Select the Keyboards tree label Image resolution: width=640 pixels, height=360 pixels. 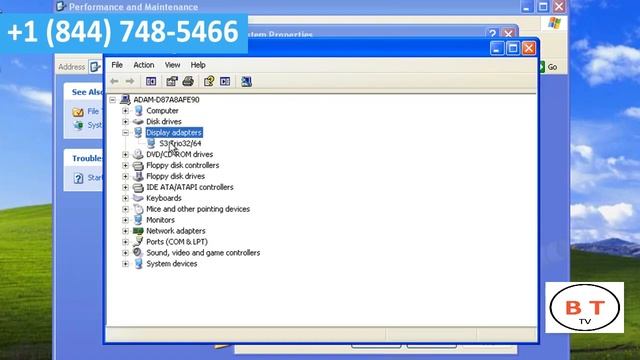point(164,198)
